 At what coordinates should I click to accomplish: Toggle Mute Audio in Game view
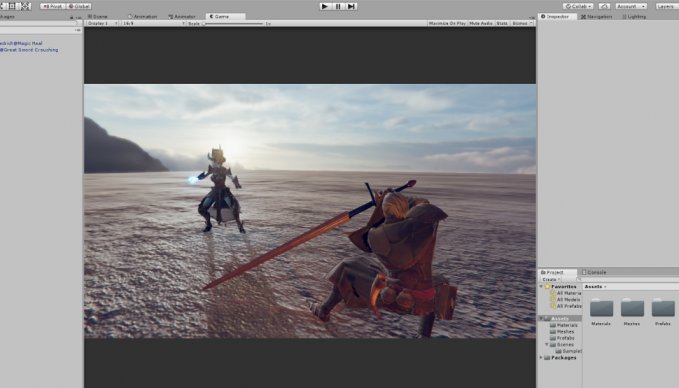click(481, 23)
